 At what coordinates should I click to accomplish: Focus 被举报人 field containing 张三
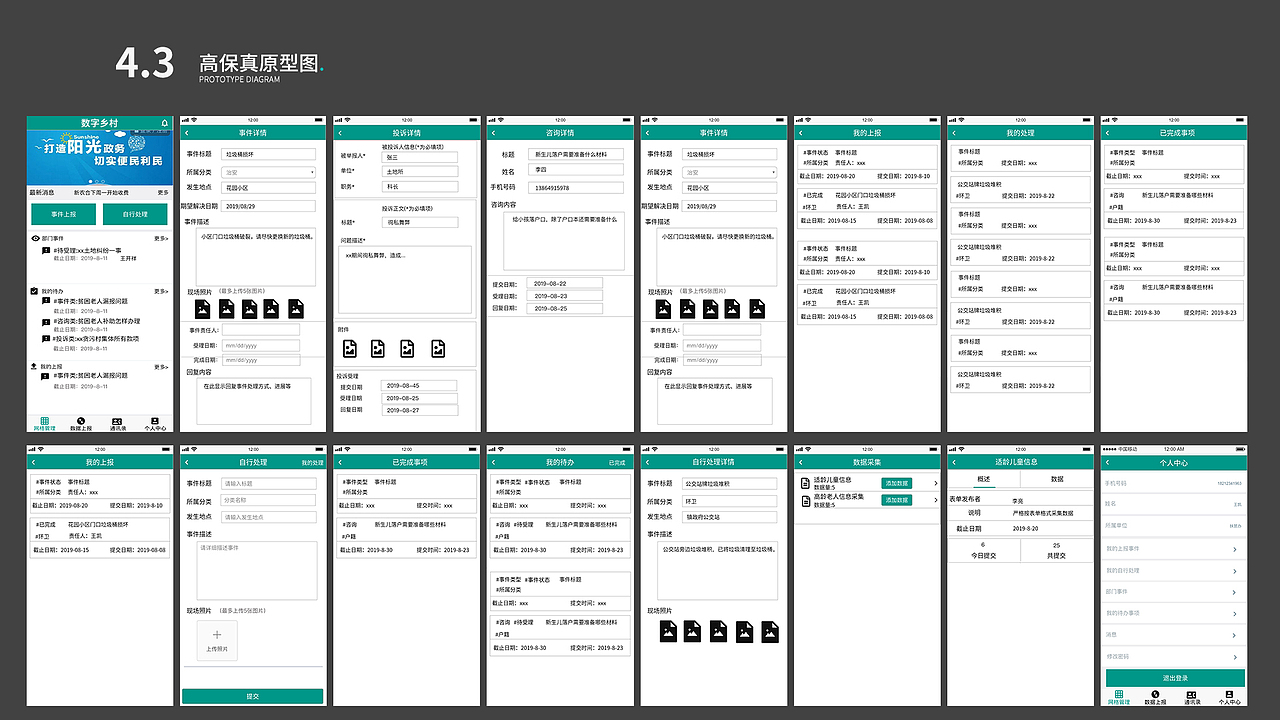pyautogui.click(x=421, y=157)
